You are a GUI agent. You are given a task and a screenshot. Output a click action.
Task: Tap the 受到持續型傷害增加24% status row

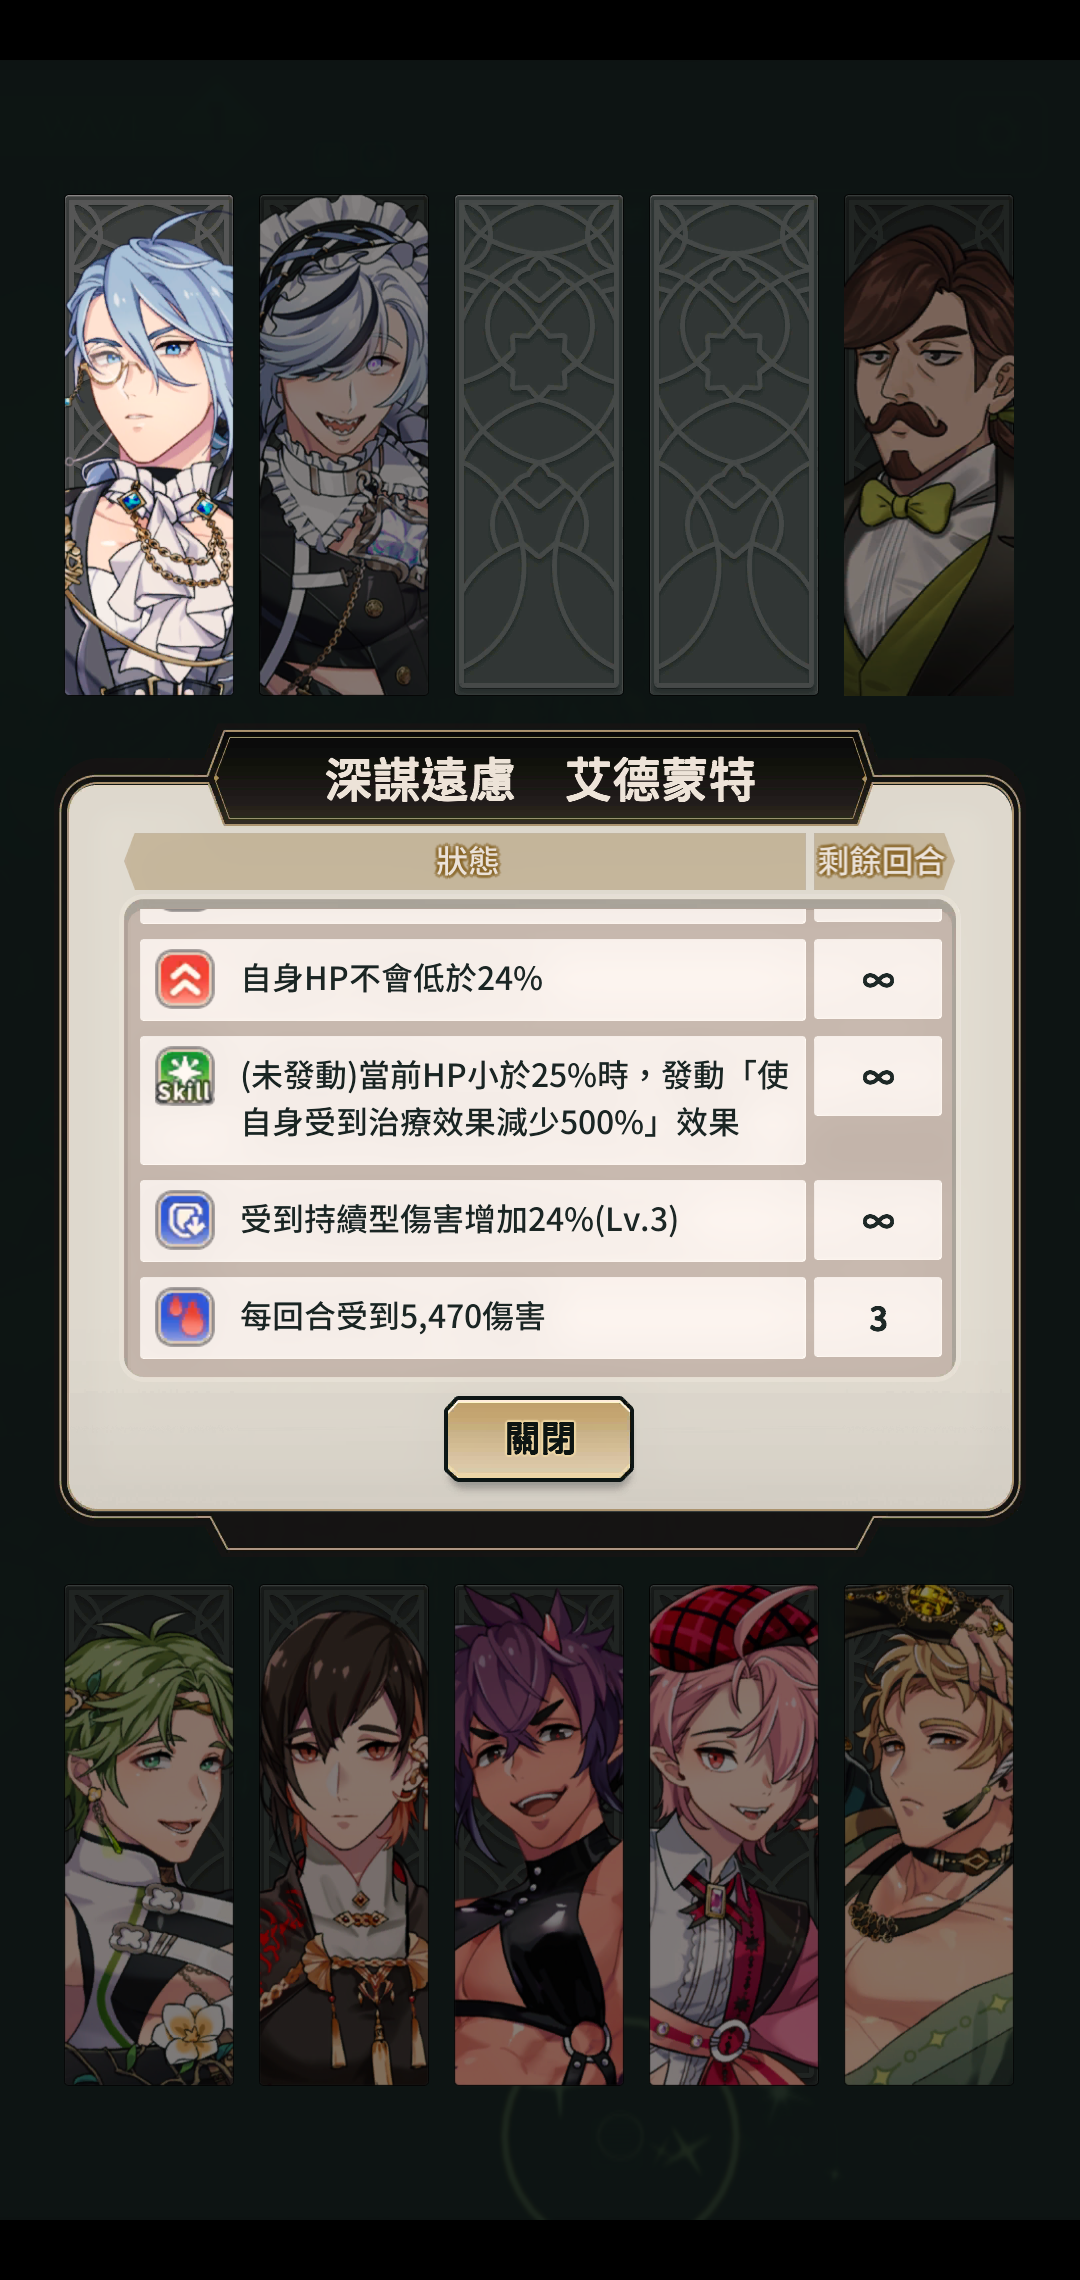(473, 1220)
